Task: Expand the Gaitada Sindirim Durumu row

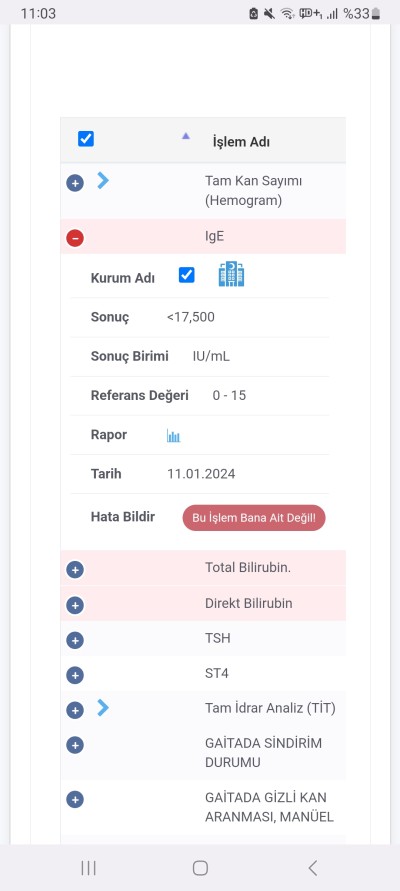Action: tap(75, 745)
